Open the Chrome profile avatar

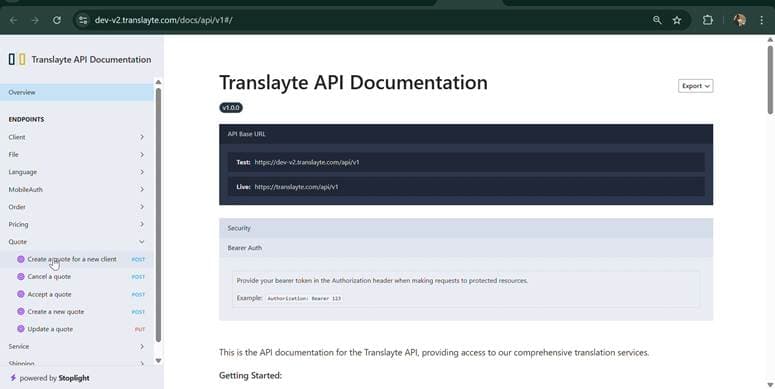(740, 20)
